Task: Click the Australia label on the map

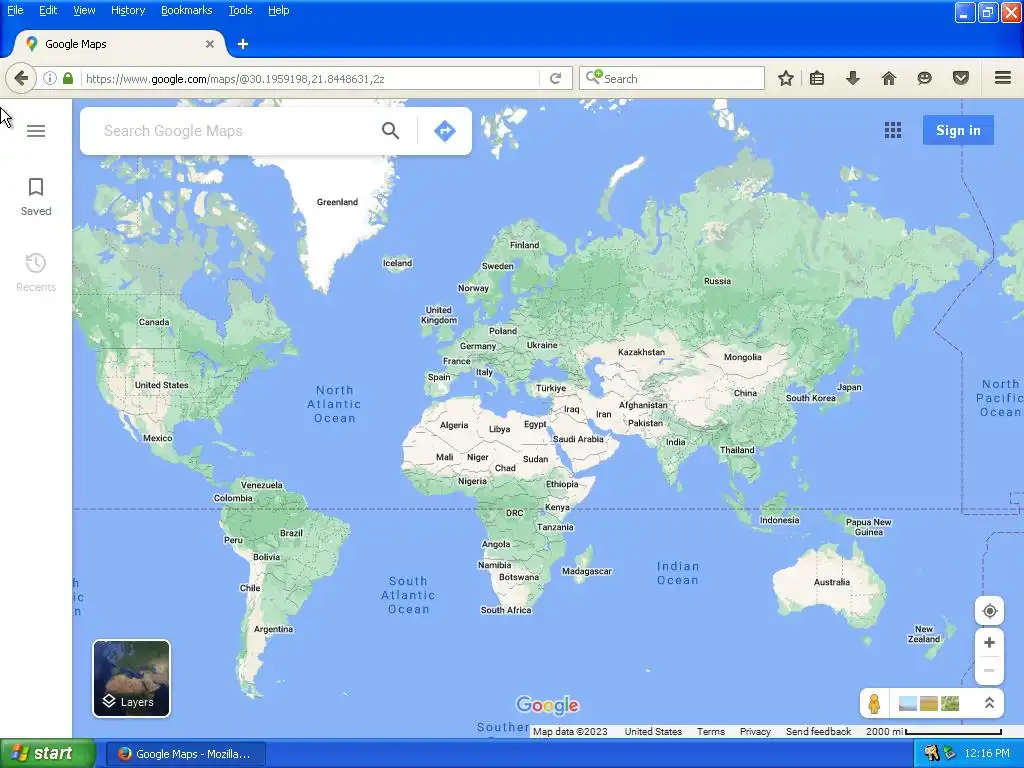Action: click(832, 582)
